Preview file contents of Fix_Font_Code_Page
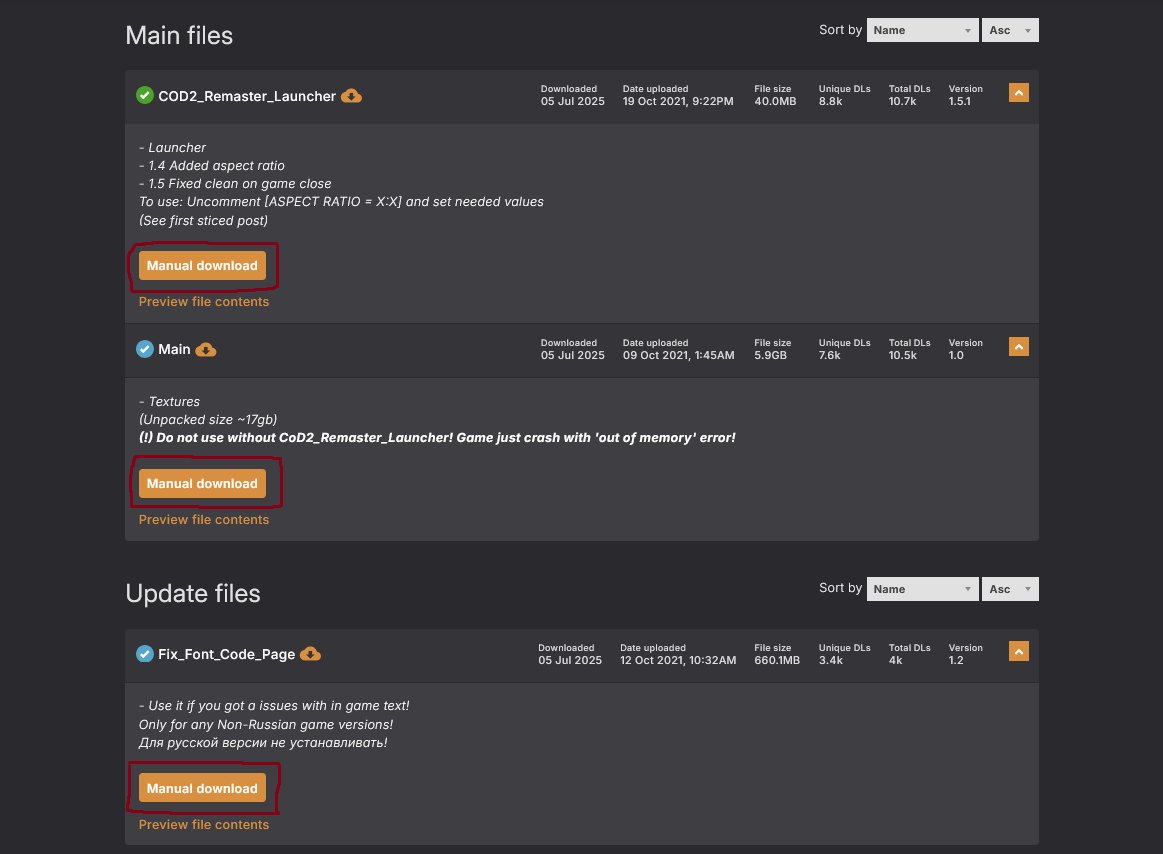 click(x=203, y=825)
